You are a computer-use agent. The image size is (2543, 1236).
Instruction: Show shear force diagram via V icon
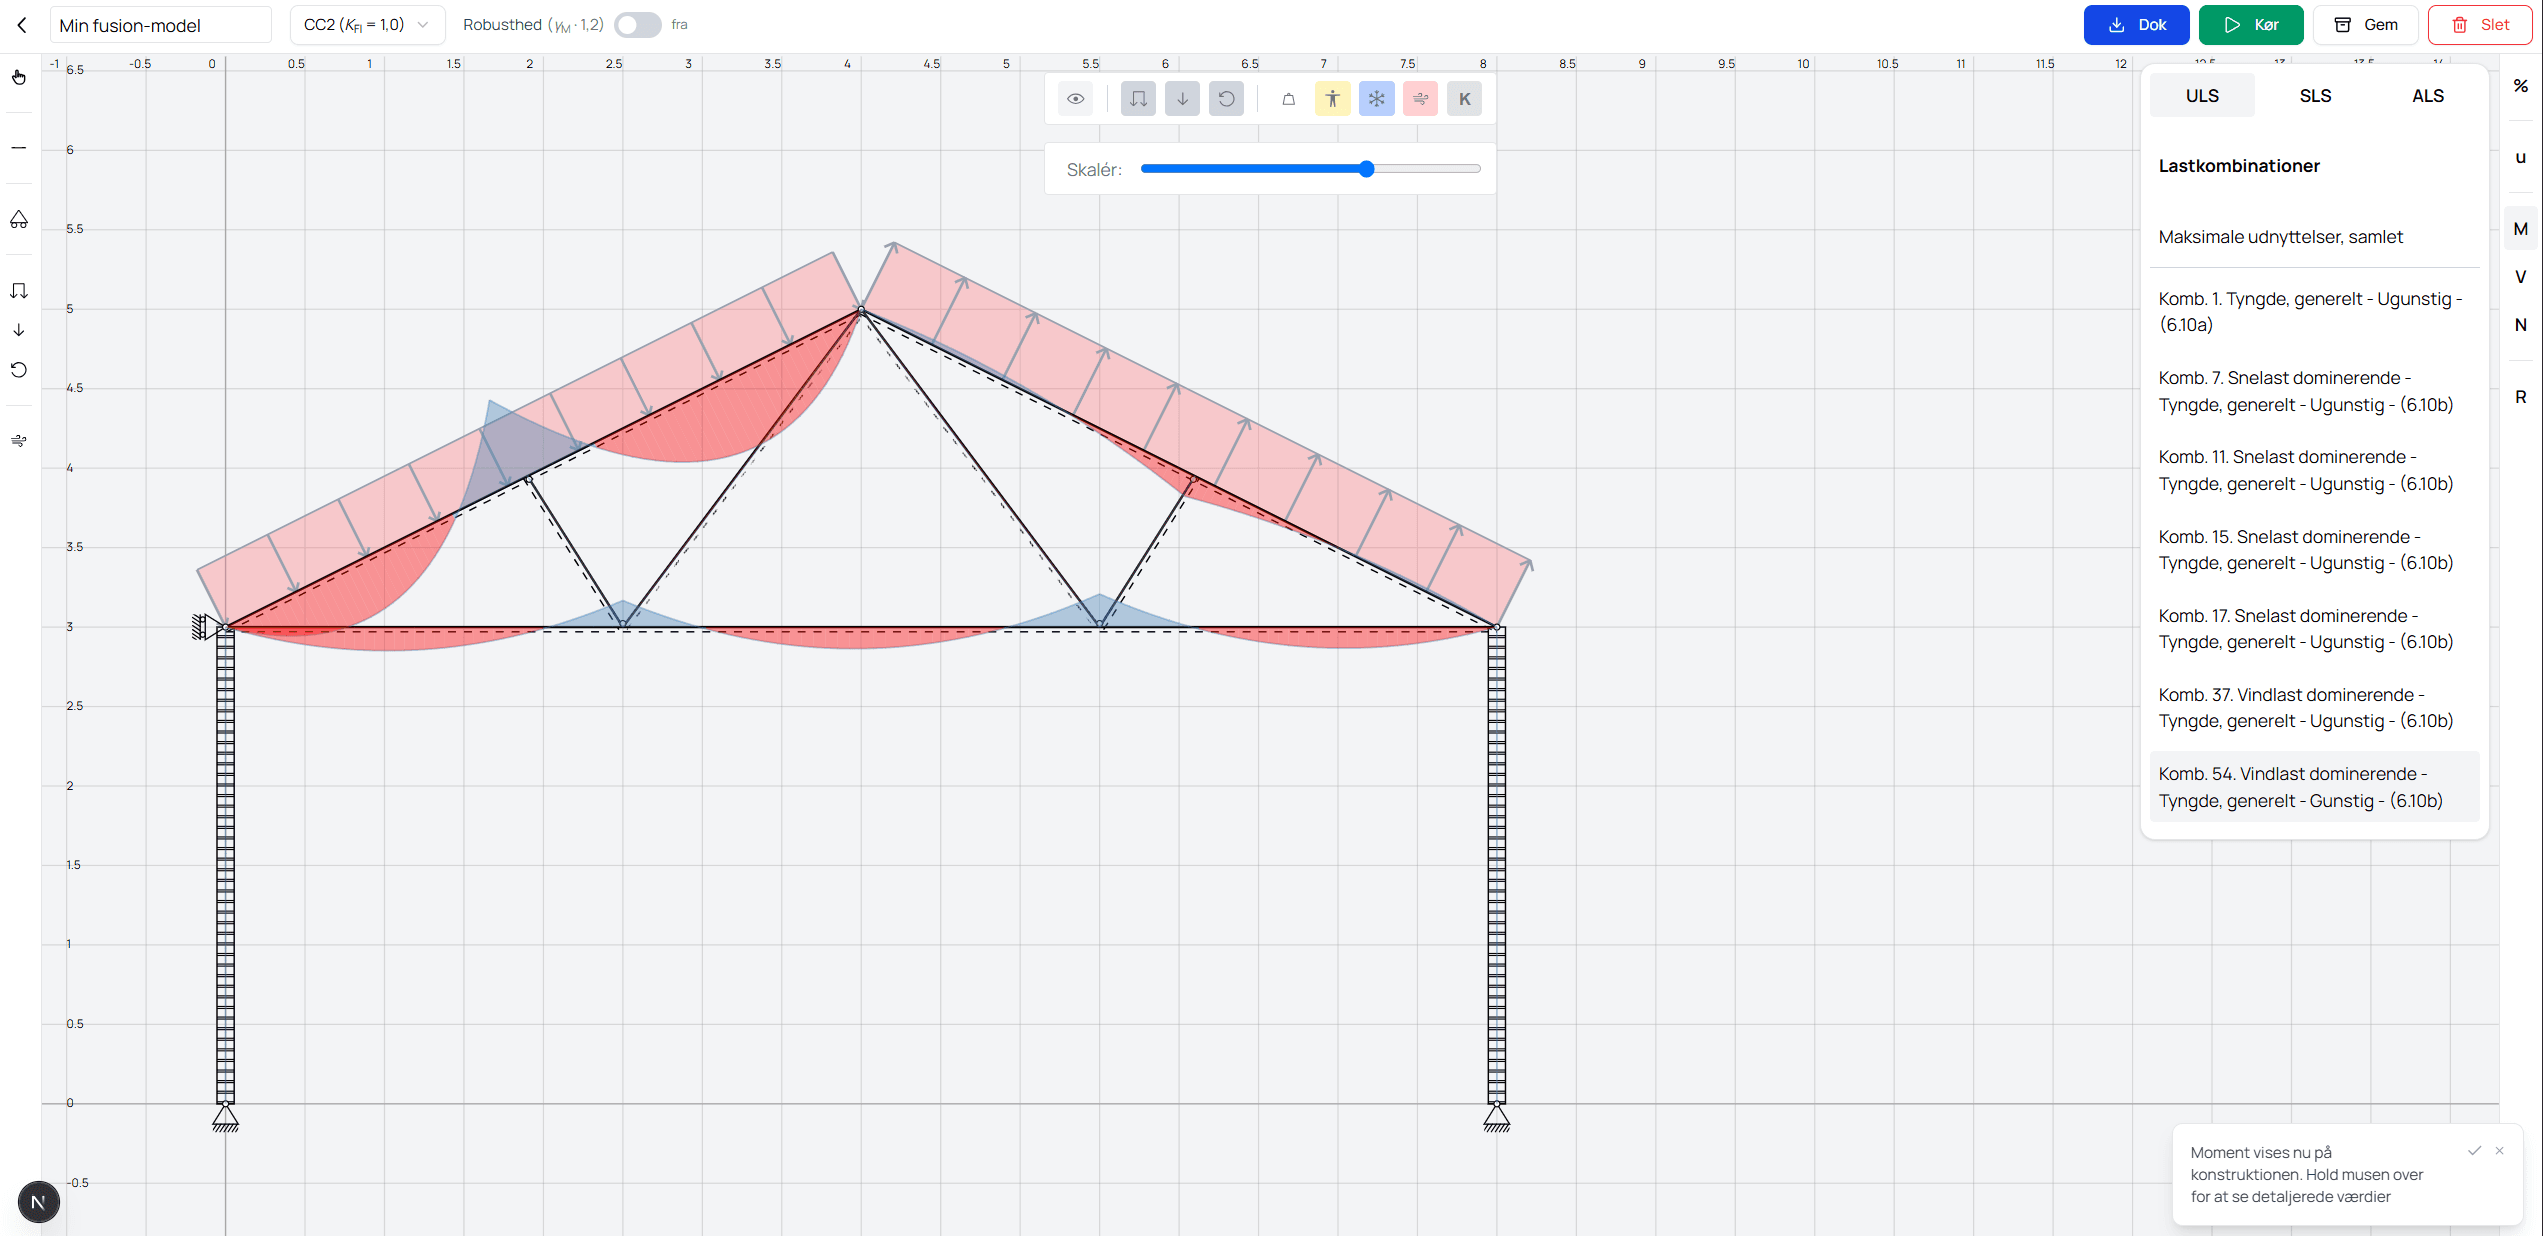[x=2521, y=276]
